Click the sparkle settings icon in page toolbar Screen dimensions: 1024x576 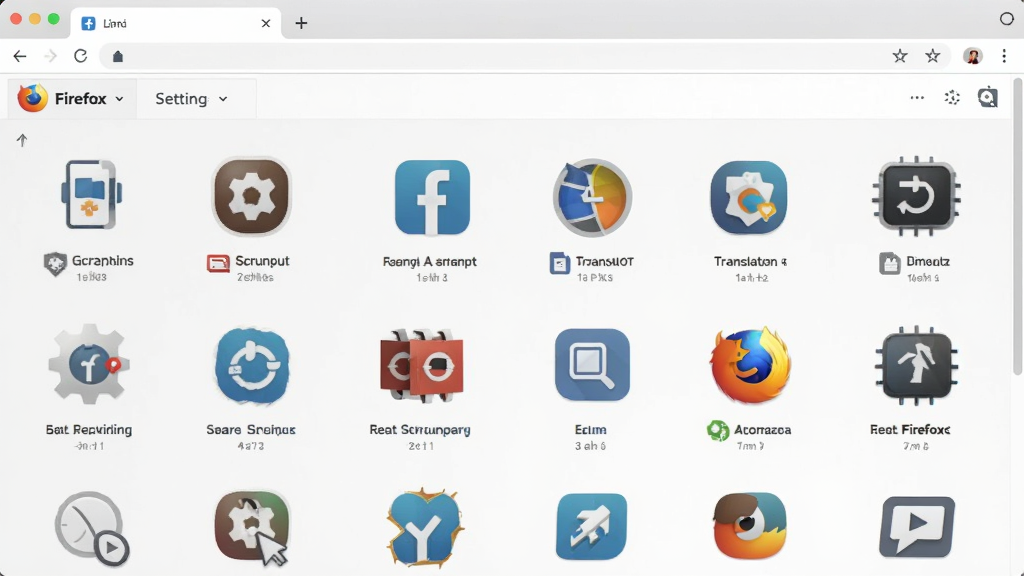pos(952,98)
